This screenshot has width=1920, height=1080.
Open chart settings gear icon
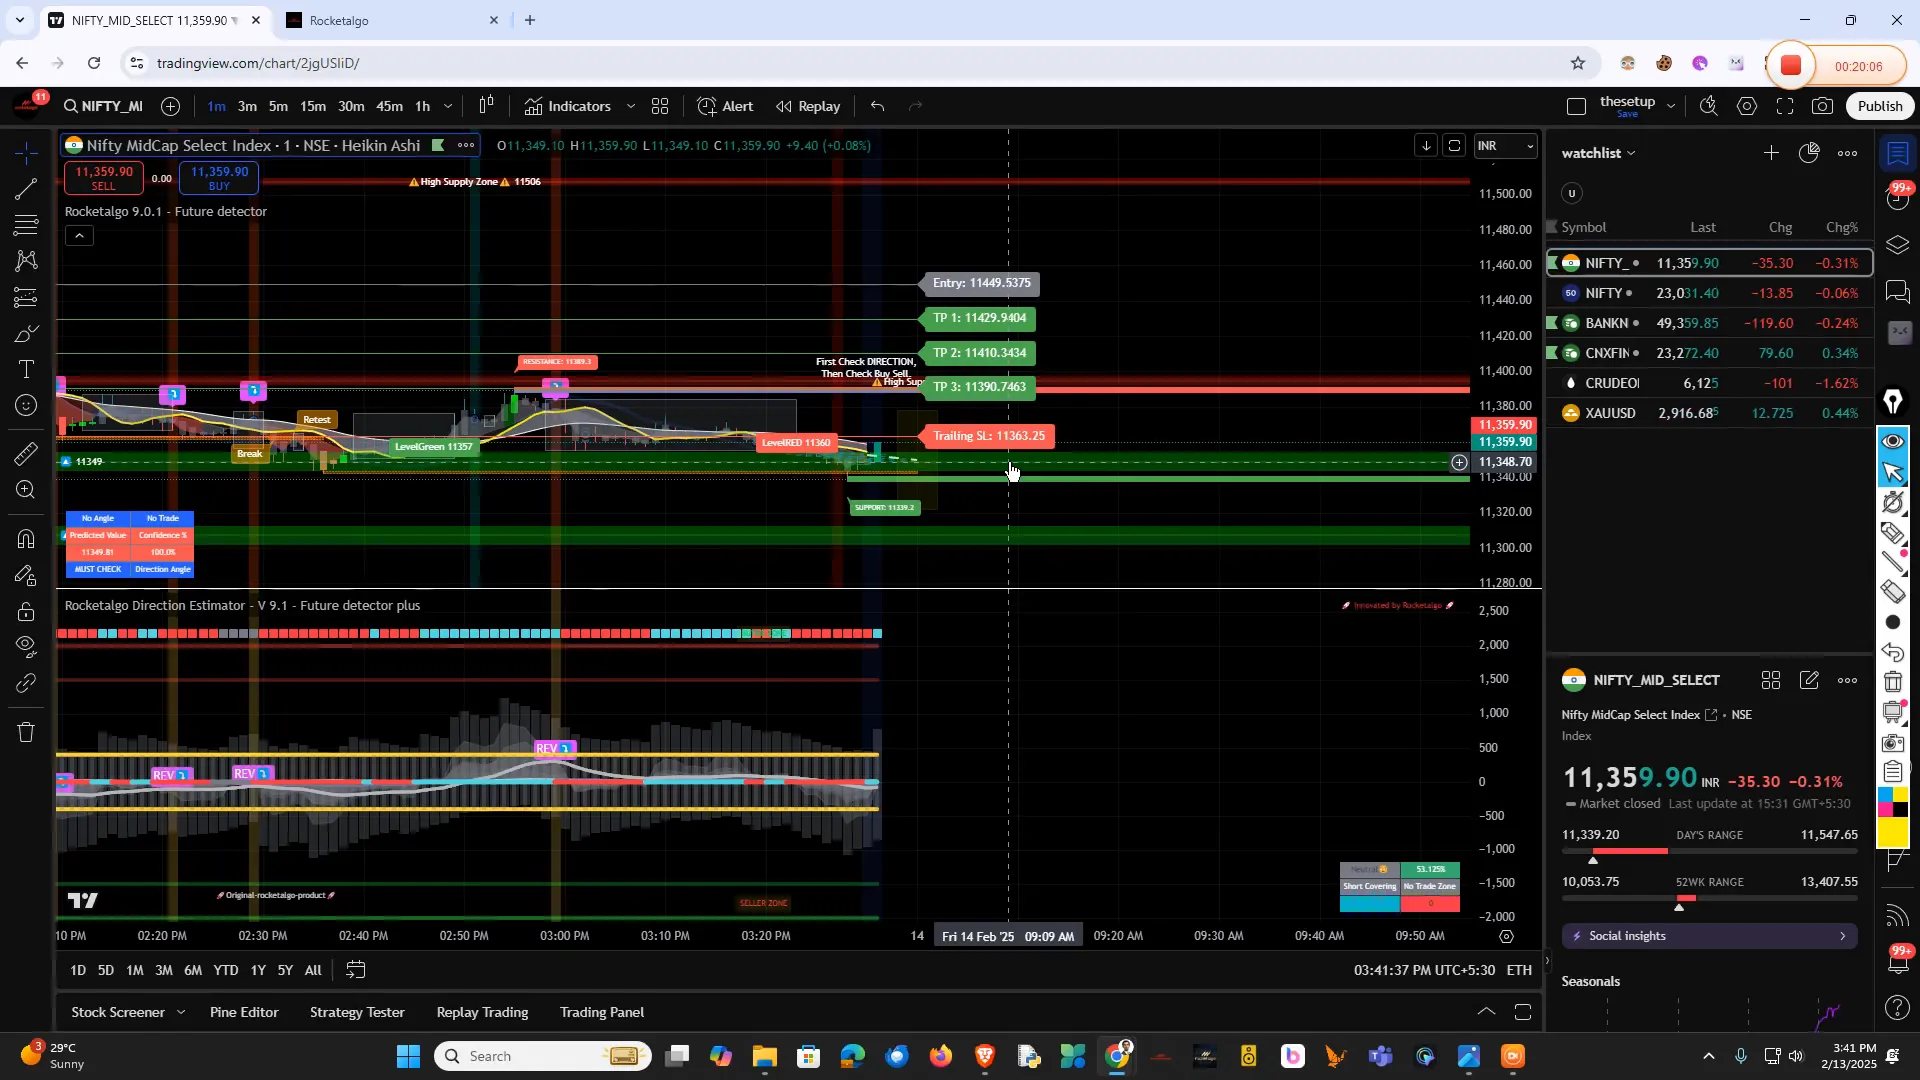1747,105
